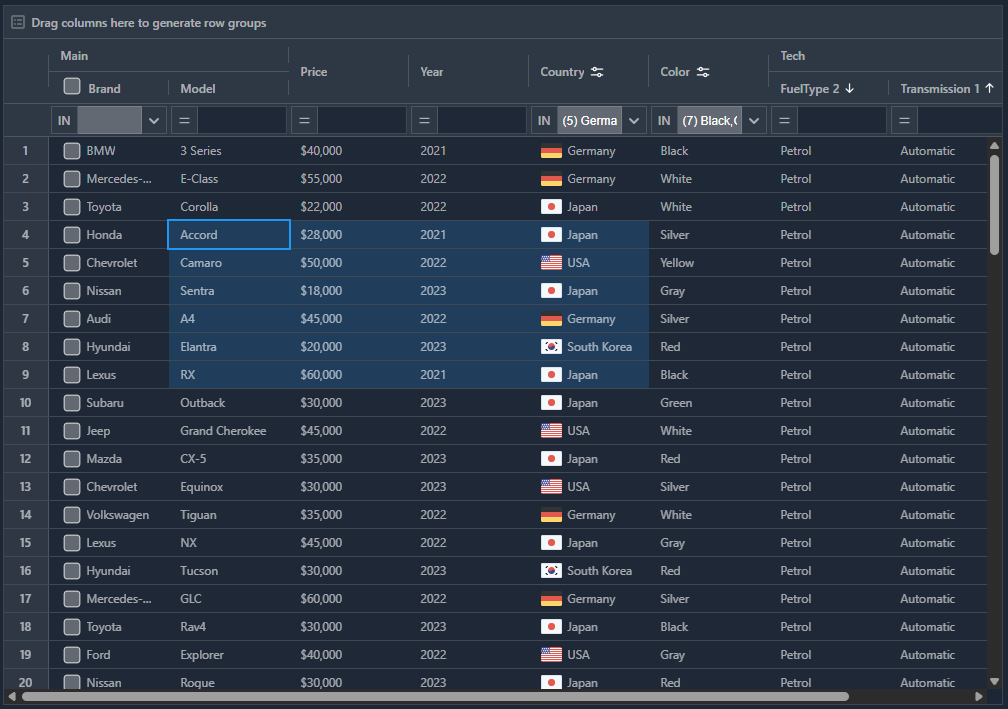Click the equals operator for Transmission filter
The image size is (1008, 709).
[904, 120]
